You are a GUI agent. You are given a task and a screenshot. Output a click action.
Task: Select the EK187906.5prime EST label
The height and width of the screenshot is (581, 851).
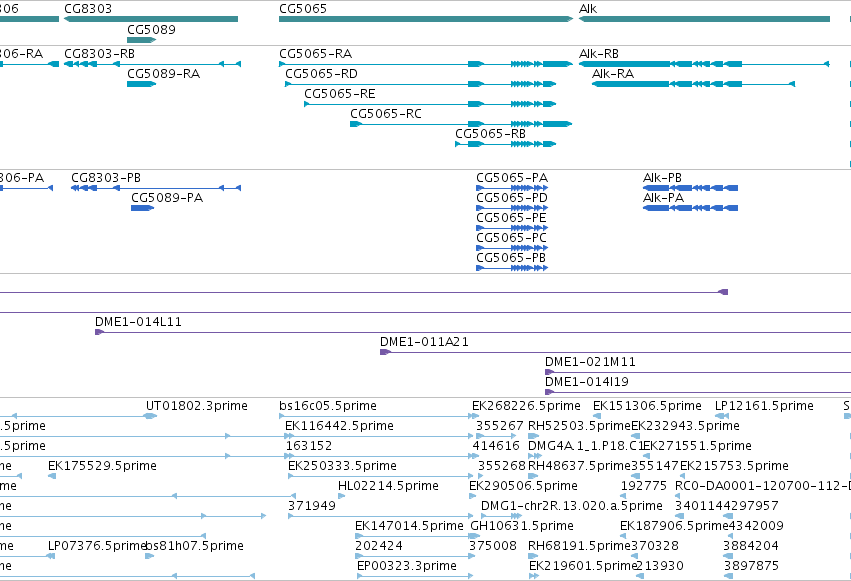[674, 527]
